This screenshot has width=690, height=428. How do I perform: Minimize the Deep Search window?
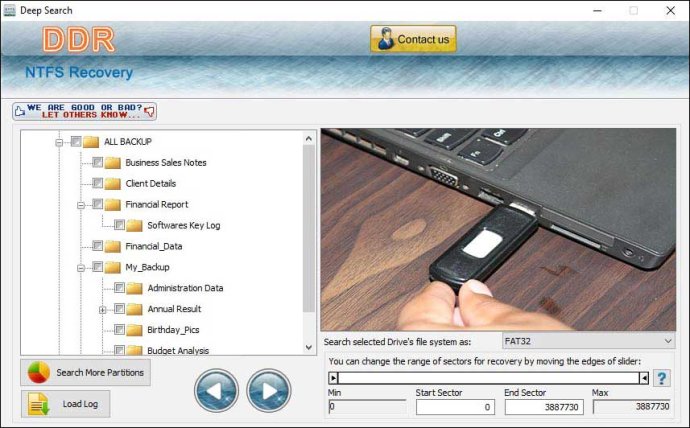pyautogui.click(x=597, y=11)
